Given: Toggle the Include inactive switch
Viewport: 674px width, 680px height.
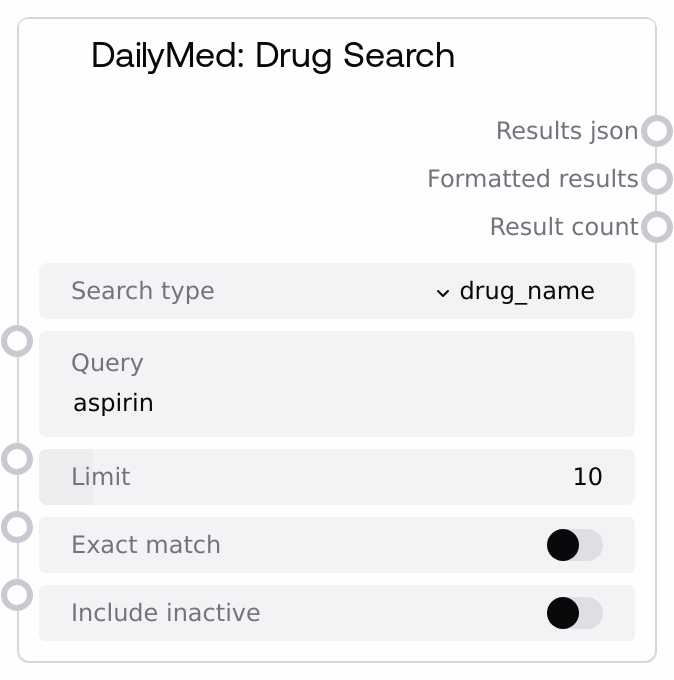Looking at the screenshot, I should 574,613.
